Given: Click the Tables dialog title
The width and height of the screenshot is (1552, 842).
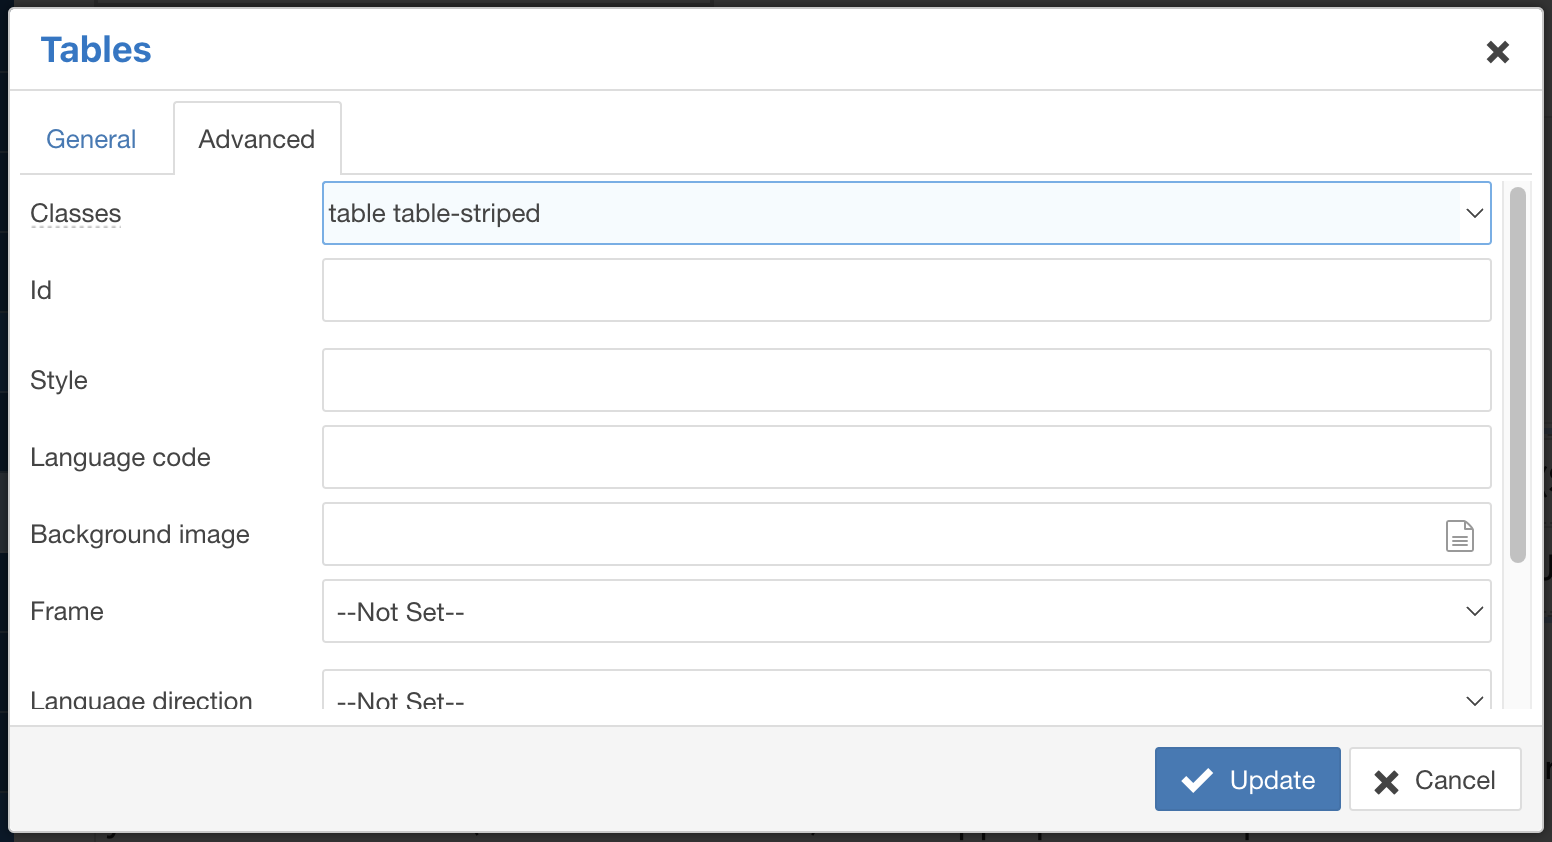Looking at the screenshot, I should pos(96,50).
